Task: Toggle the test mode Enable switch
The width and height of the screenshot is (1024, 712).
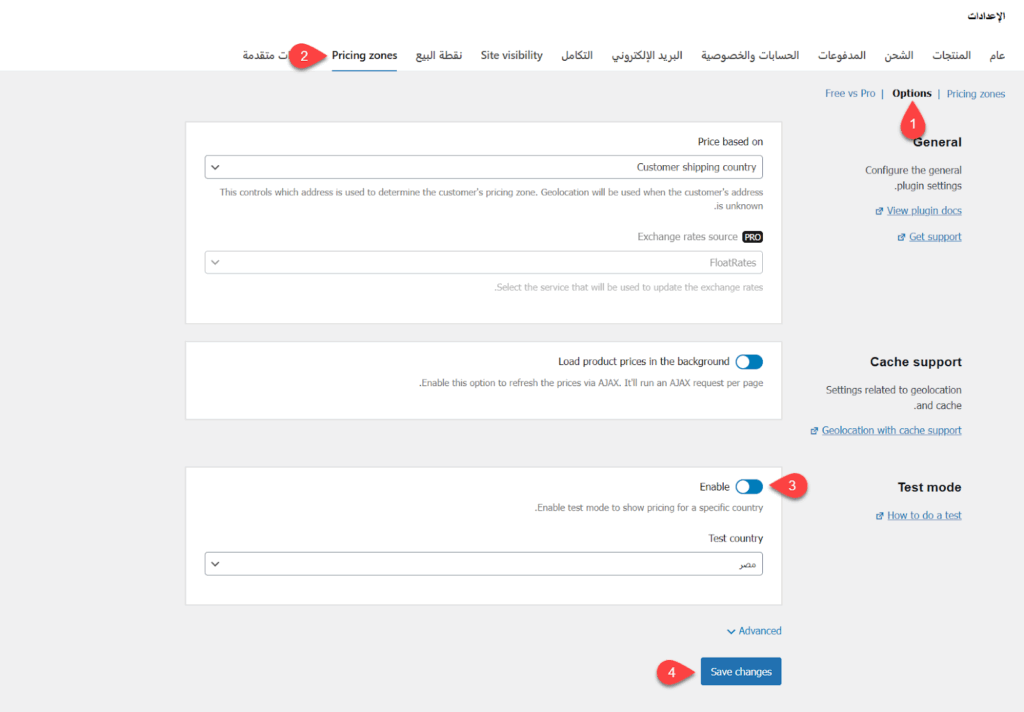Action: coord(748,487)
